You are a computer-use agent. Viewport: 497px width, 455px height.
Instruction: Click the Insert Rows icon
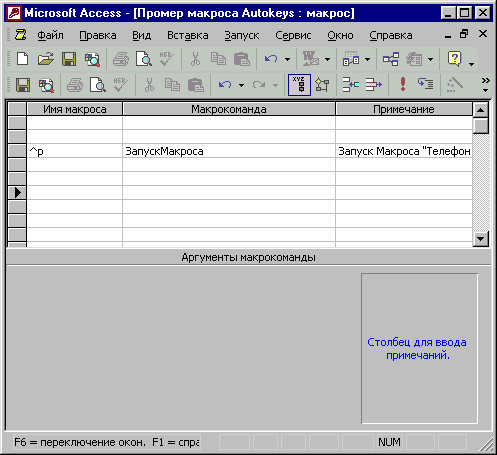(x=350, y=85)
